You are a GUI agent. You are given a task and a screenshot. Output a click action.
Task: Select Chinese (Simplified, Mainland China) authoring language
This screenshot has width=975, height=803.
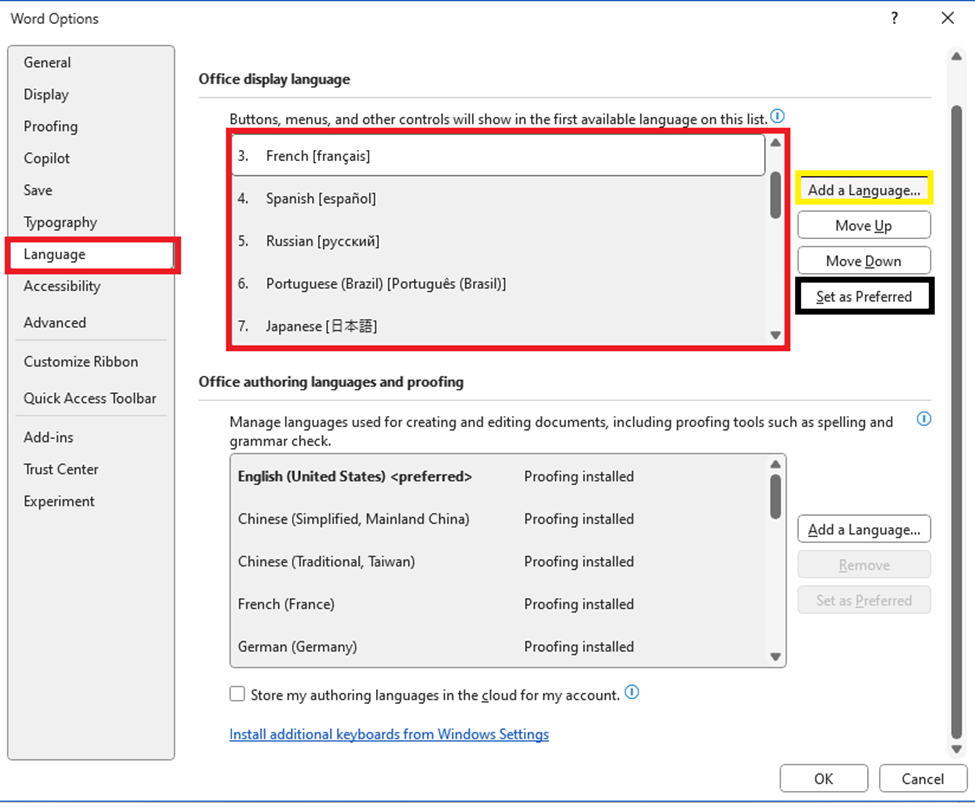(x=499, y=519)
